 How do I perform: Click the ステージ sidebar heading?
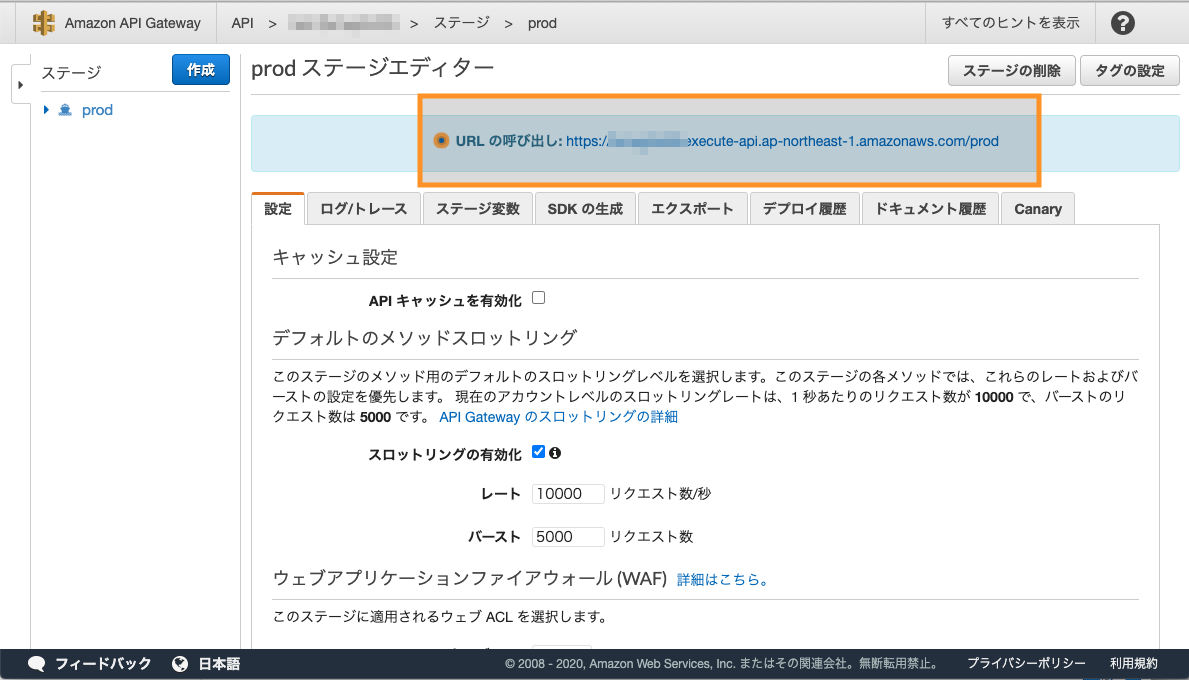(71, 73)
